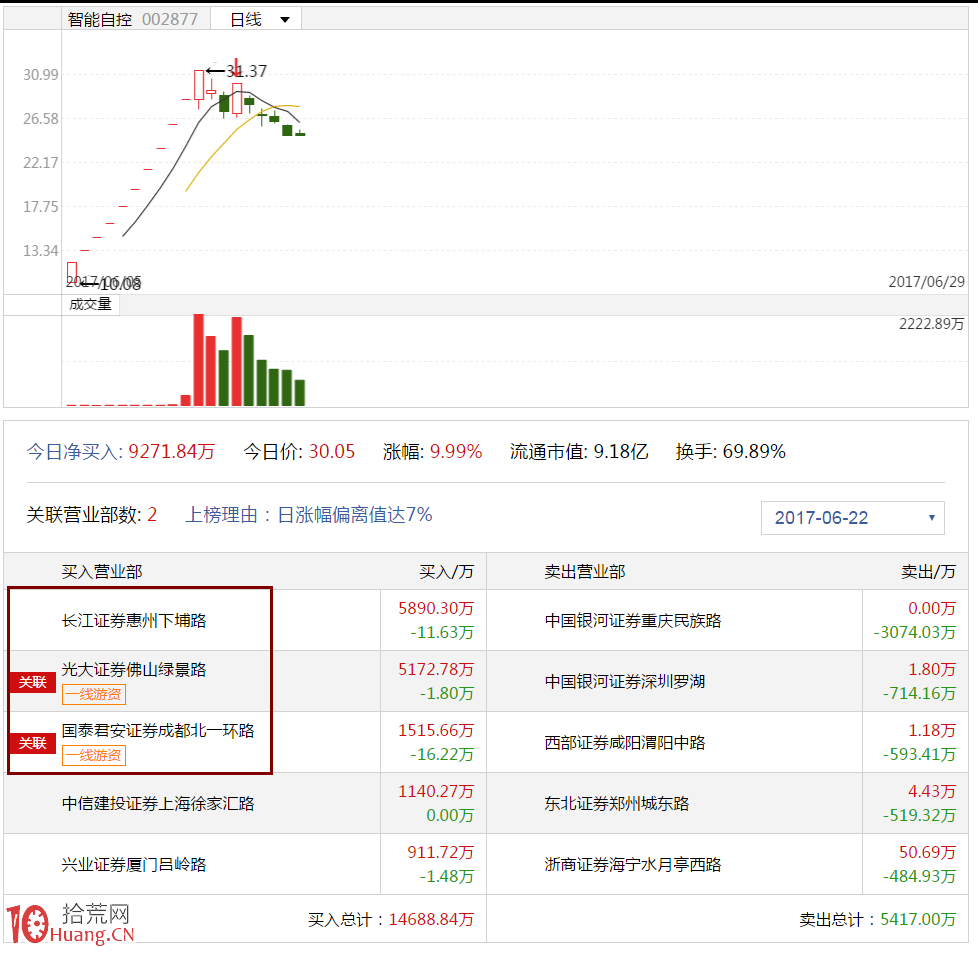Screen dimensions: 978x954
Task: Click the 10.08 low price arrow marker
Action: (110, 284)
